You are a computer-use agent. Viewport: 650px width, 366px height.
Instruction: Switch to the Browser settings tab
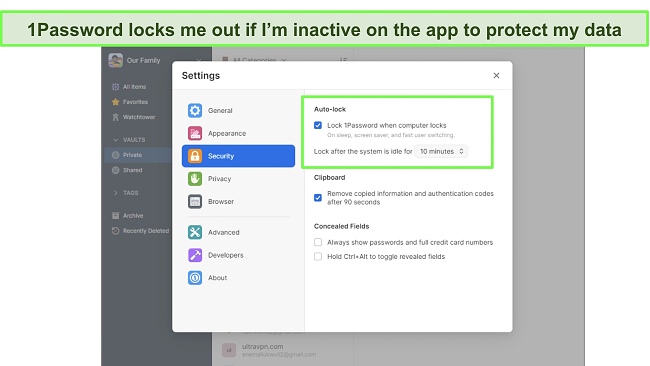coord(238,201)
